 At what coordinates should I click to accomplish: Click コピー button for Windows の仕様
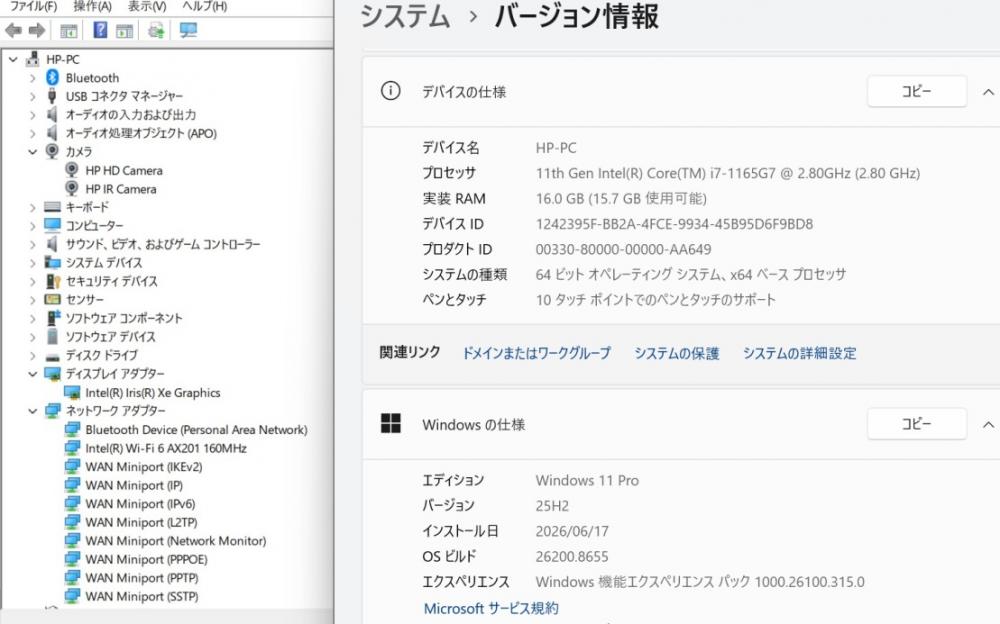tap(916, 424)
